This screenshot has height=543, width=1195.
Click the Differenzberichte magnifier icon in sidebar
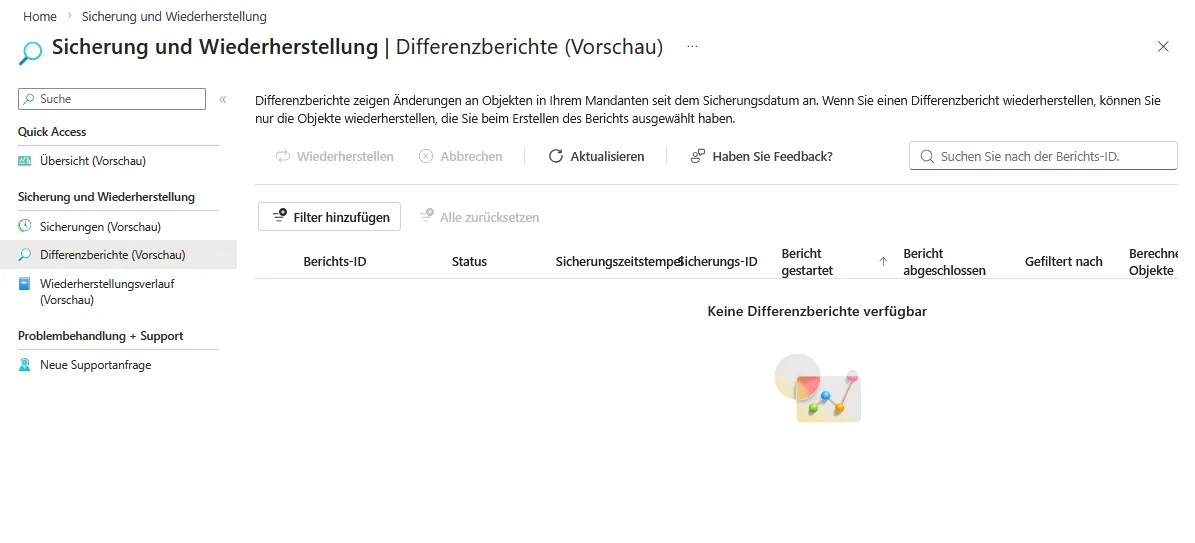25,256
